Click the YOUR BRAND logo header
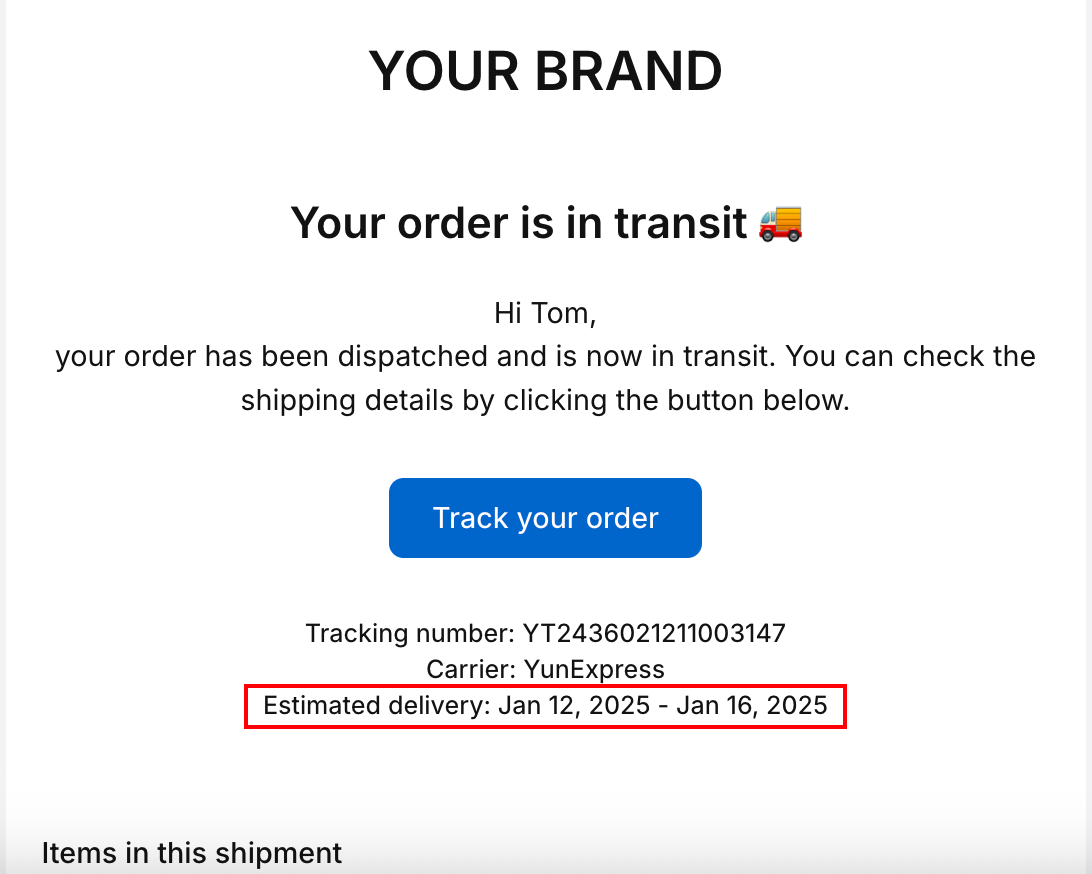 click(x=545, y=71)
